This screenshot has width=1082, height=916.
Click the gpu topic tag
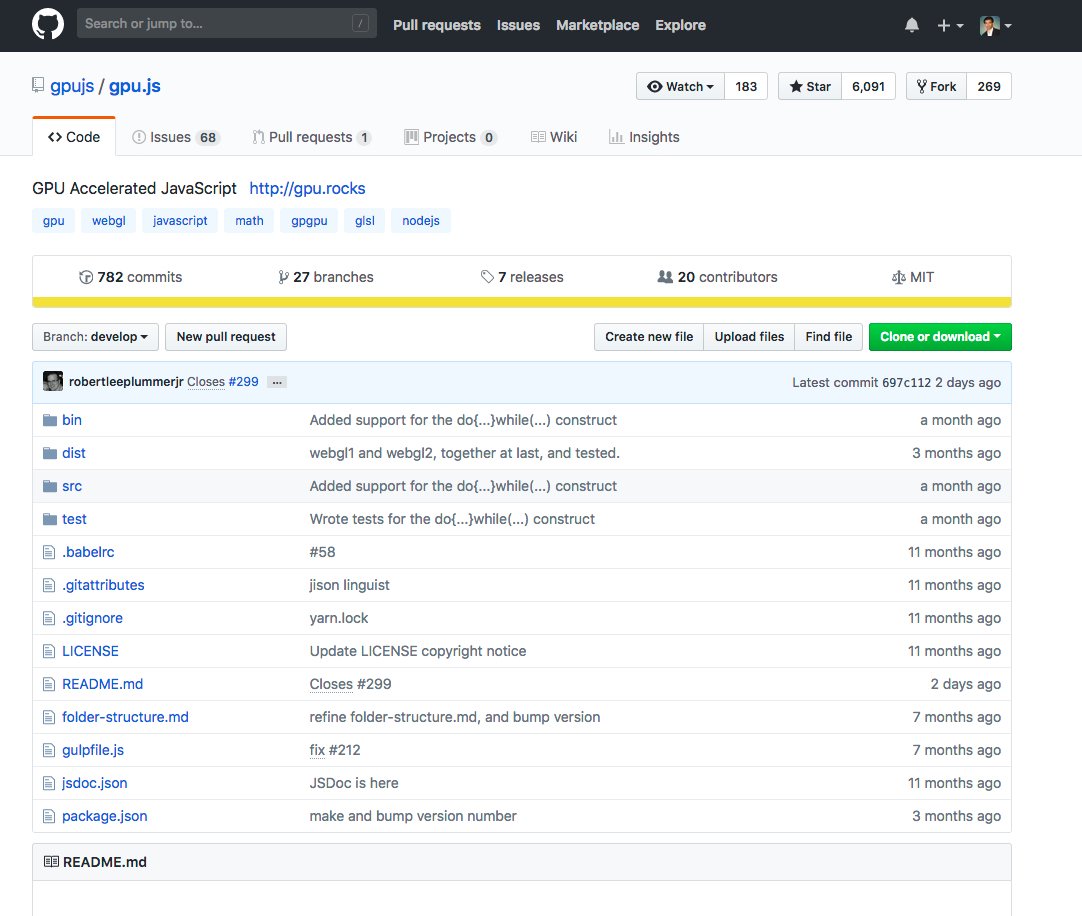[x=53, y=221]
